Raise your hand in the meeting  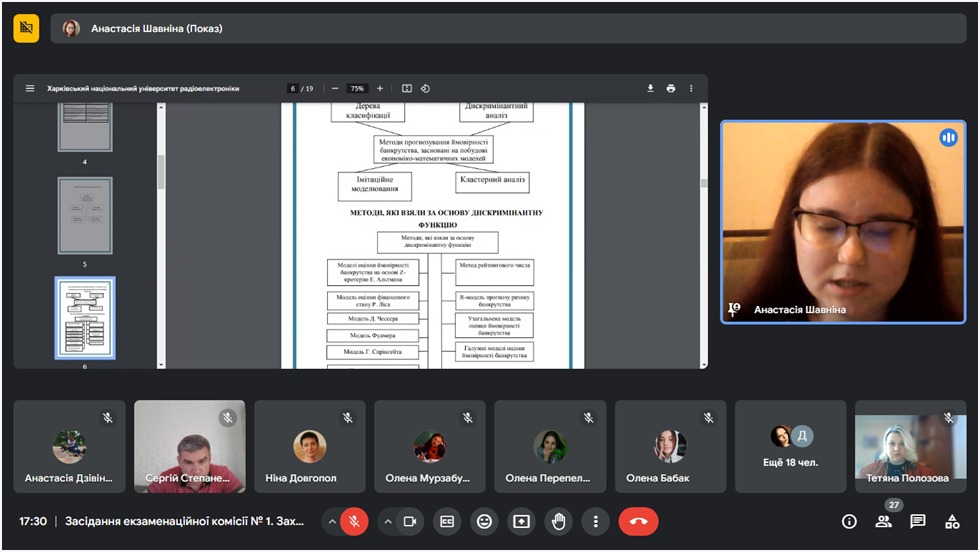558,521
